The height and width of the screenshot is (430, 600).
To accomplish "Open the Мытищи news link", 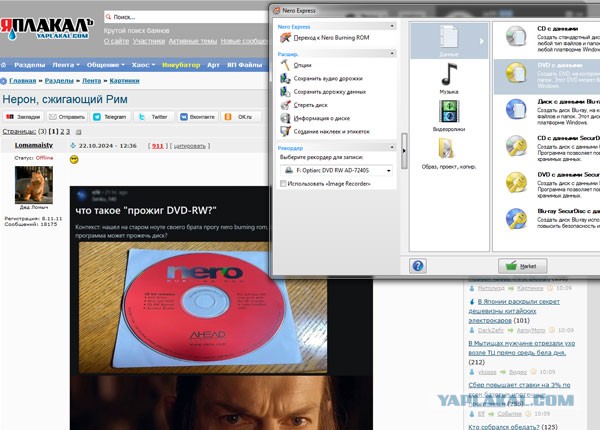I will [522, 348].
